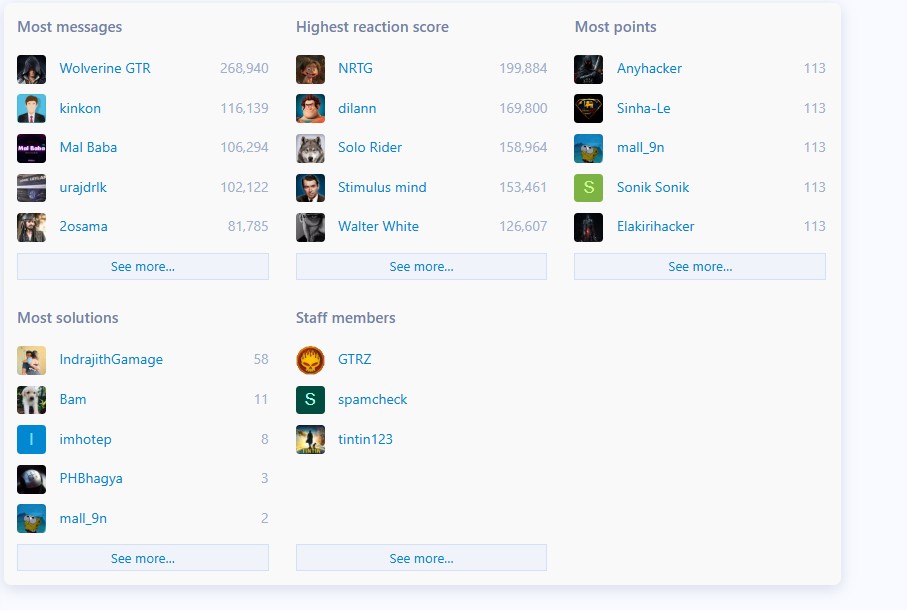
Task: See more under Most solutions
Action: [x=143, y=558]
